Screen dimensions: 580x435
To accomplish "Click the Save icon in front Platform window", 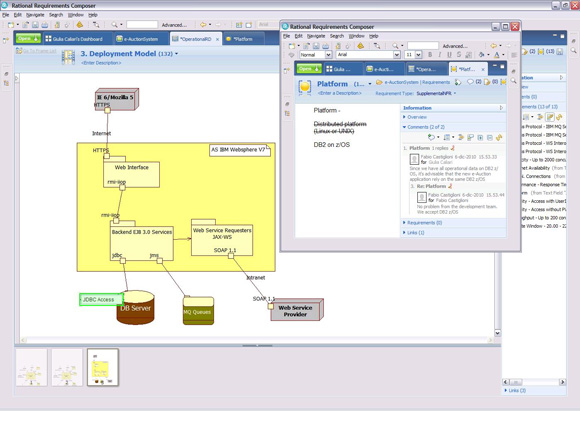I will tap(316, 46).
